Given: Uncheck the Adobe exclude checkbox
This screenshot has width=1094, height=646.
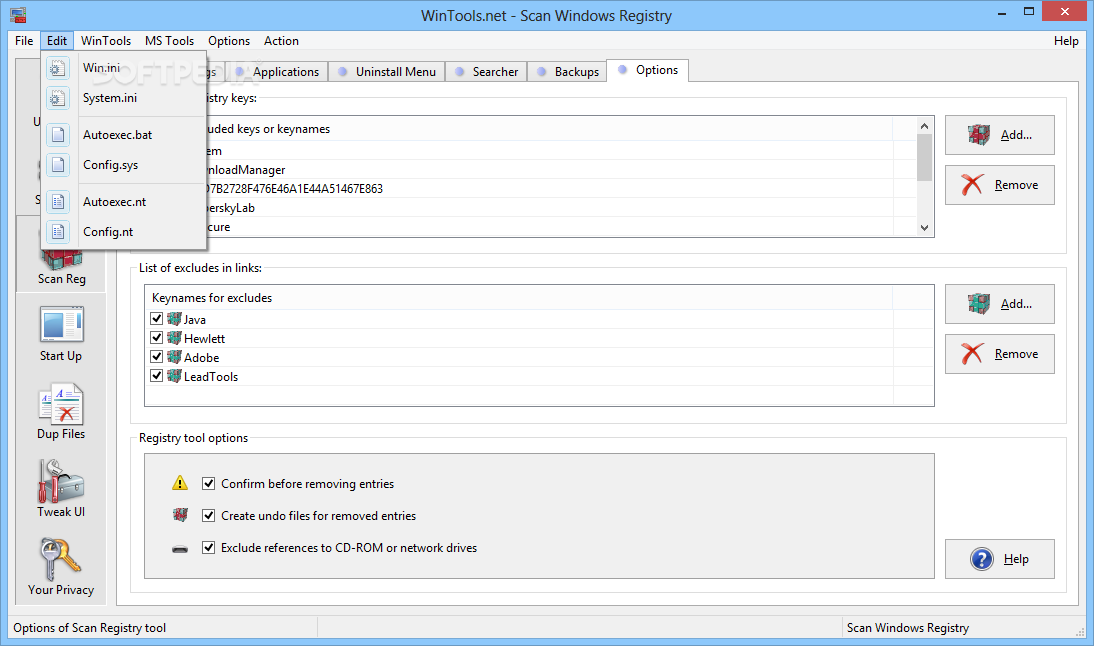Looking at the screenshot, I should coord(157,356).
